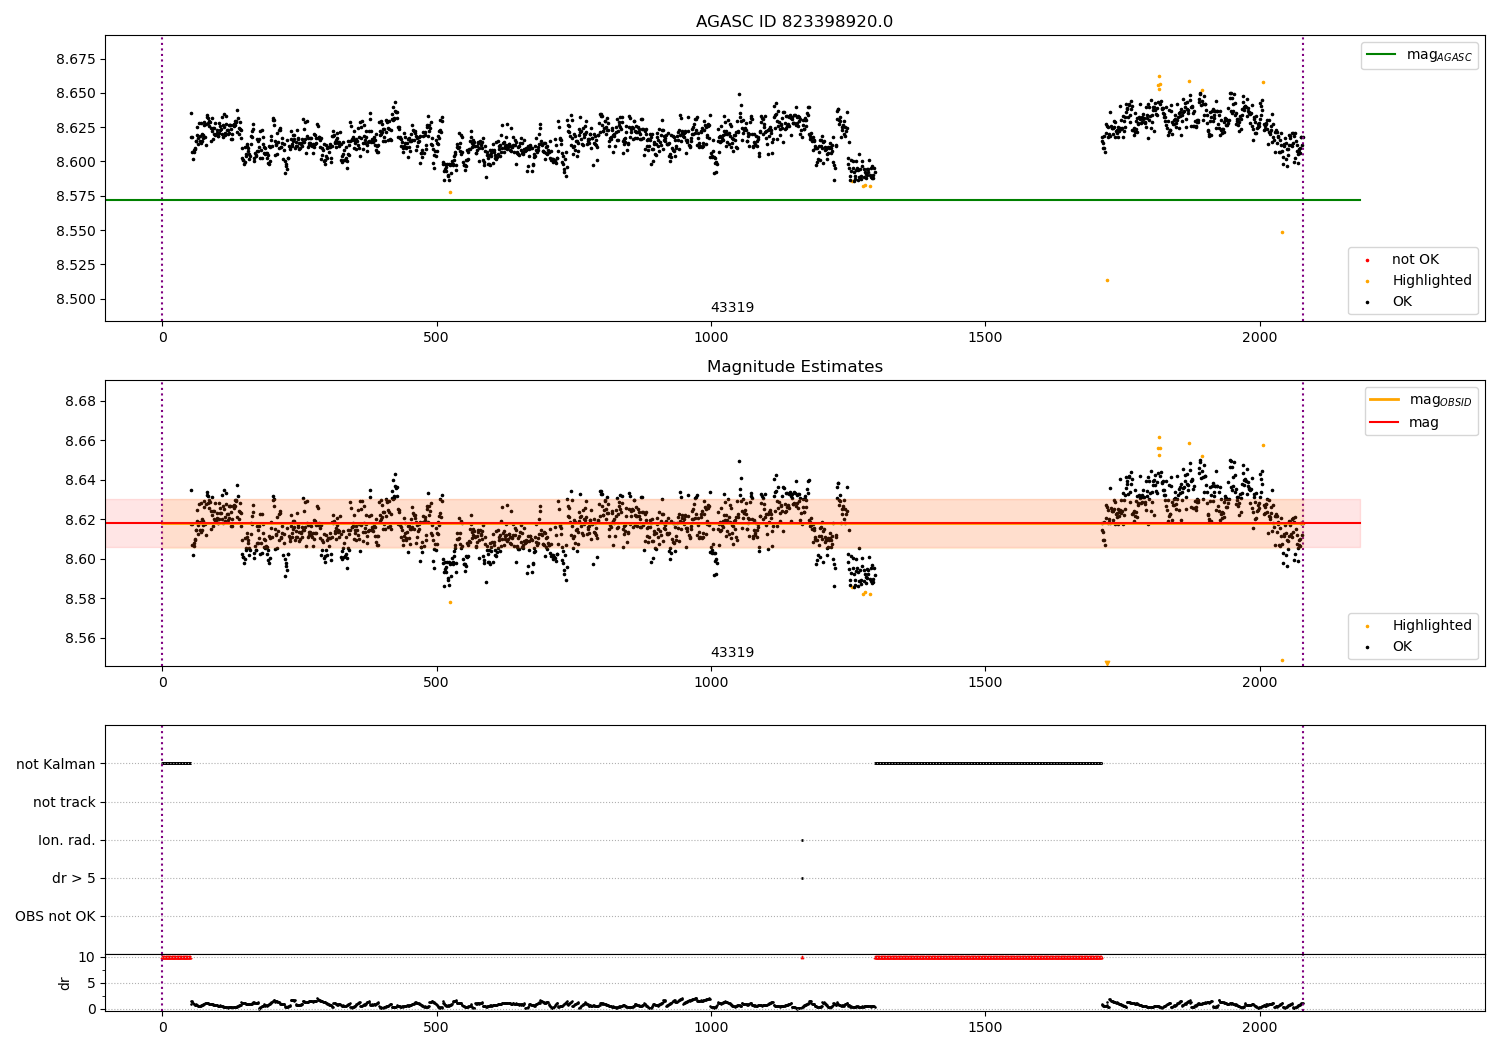The height and width of the screenshot is (1050, 1500).
Task: Click the orange mag OBSID legend line
Action: [1385, 400]
